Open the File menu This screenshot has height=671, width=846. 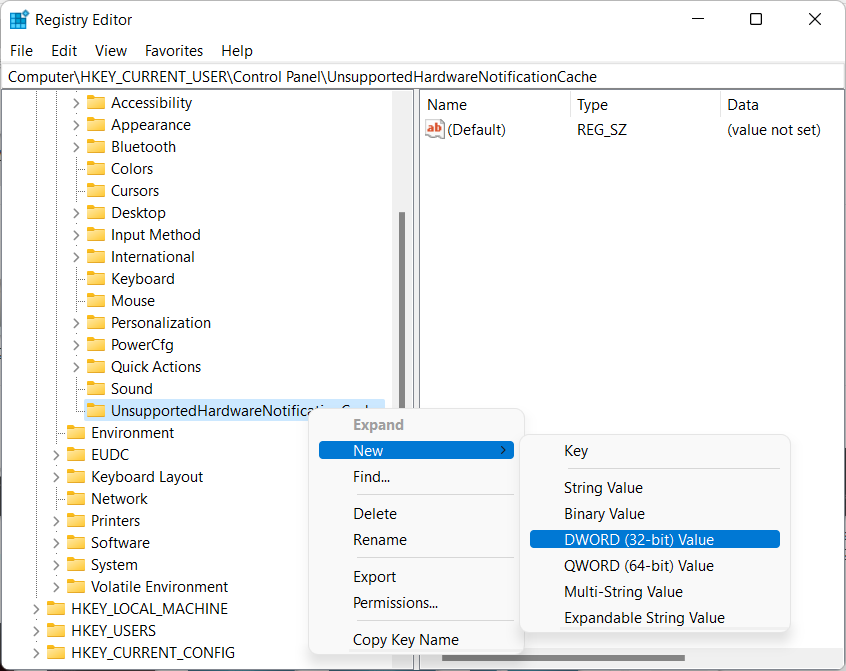(x=22, y=51)
